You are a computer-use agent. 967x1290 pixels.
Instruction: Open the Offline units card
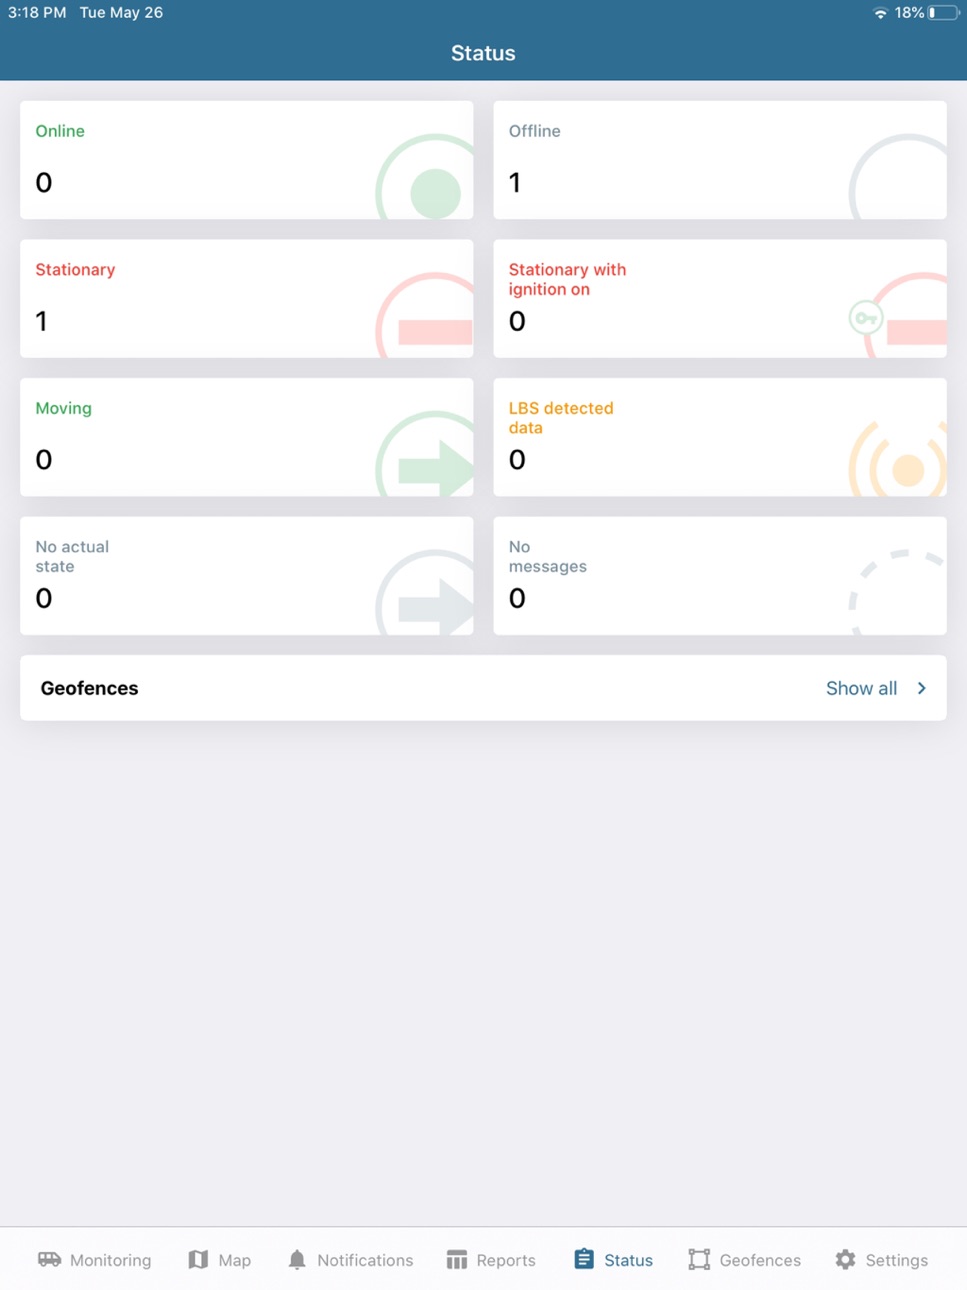click(720, 160)
